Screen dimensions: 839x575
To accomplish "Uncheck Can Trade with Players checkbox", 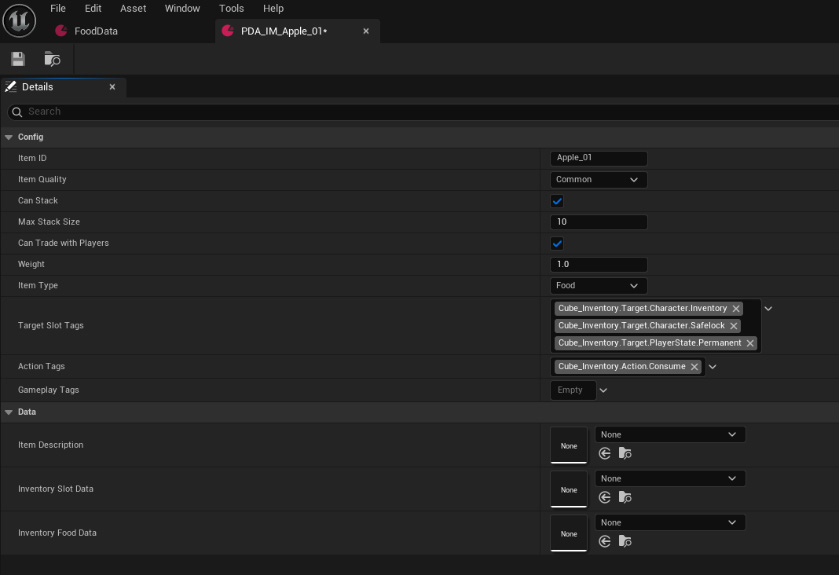I will pyautogui.click(x=557, y=243).
